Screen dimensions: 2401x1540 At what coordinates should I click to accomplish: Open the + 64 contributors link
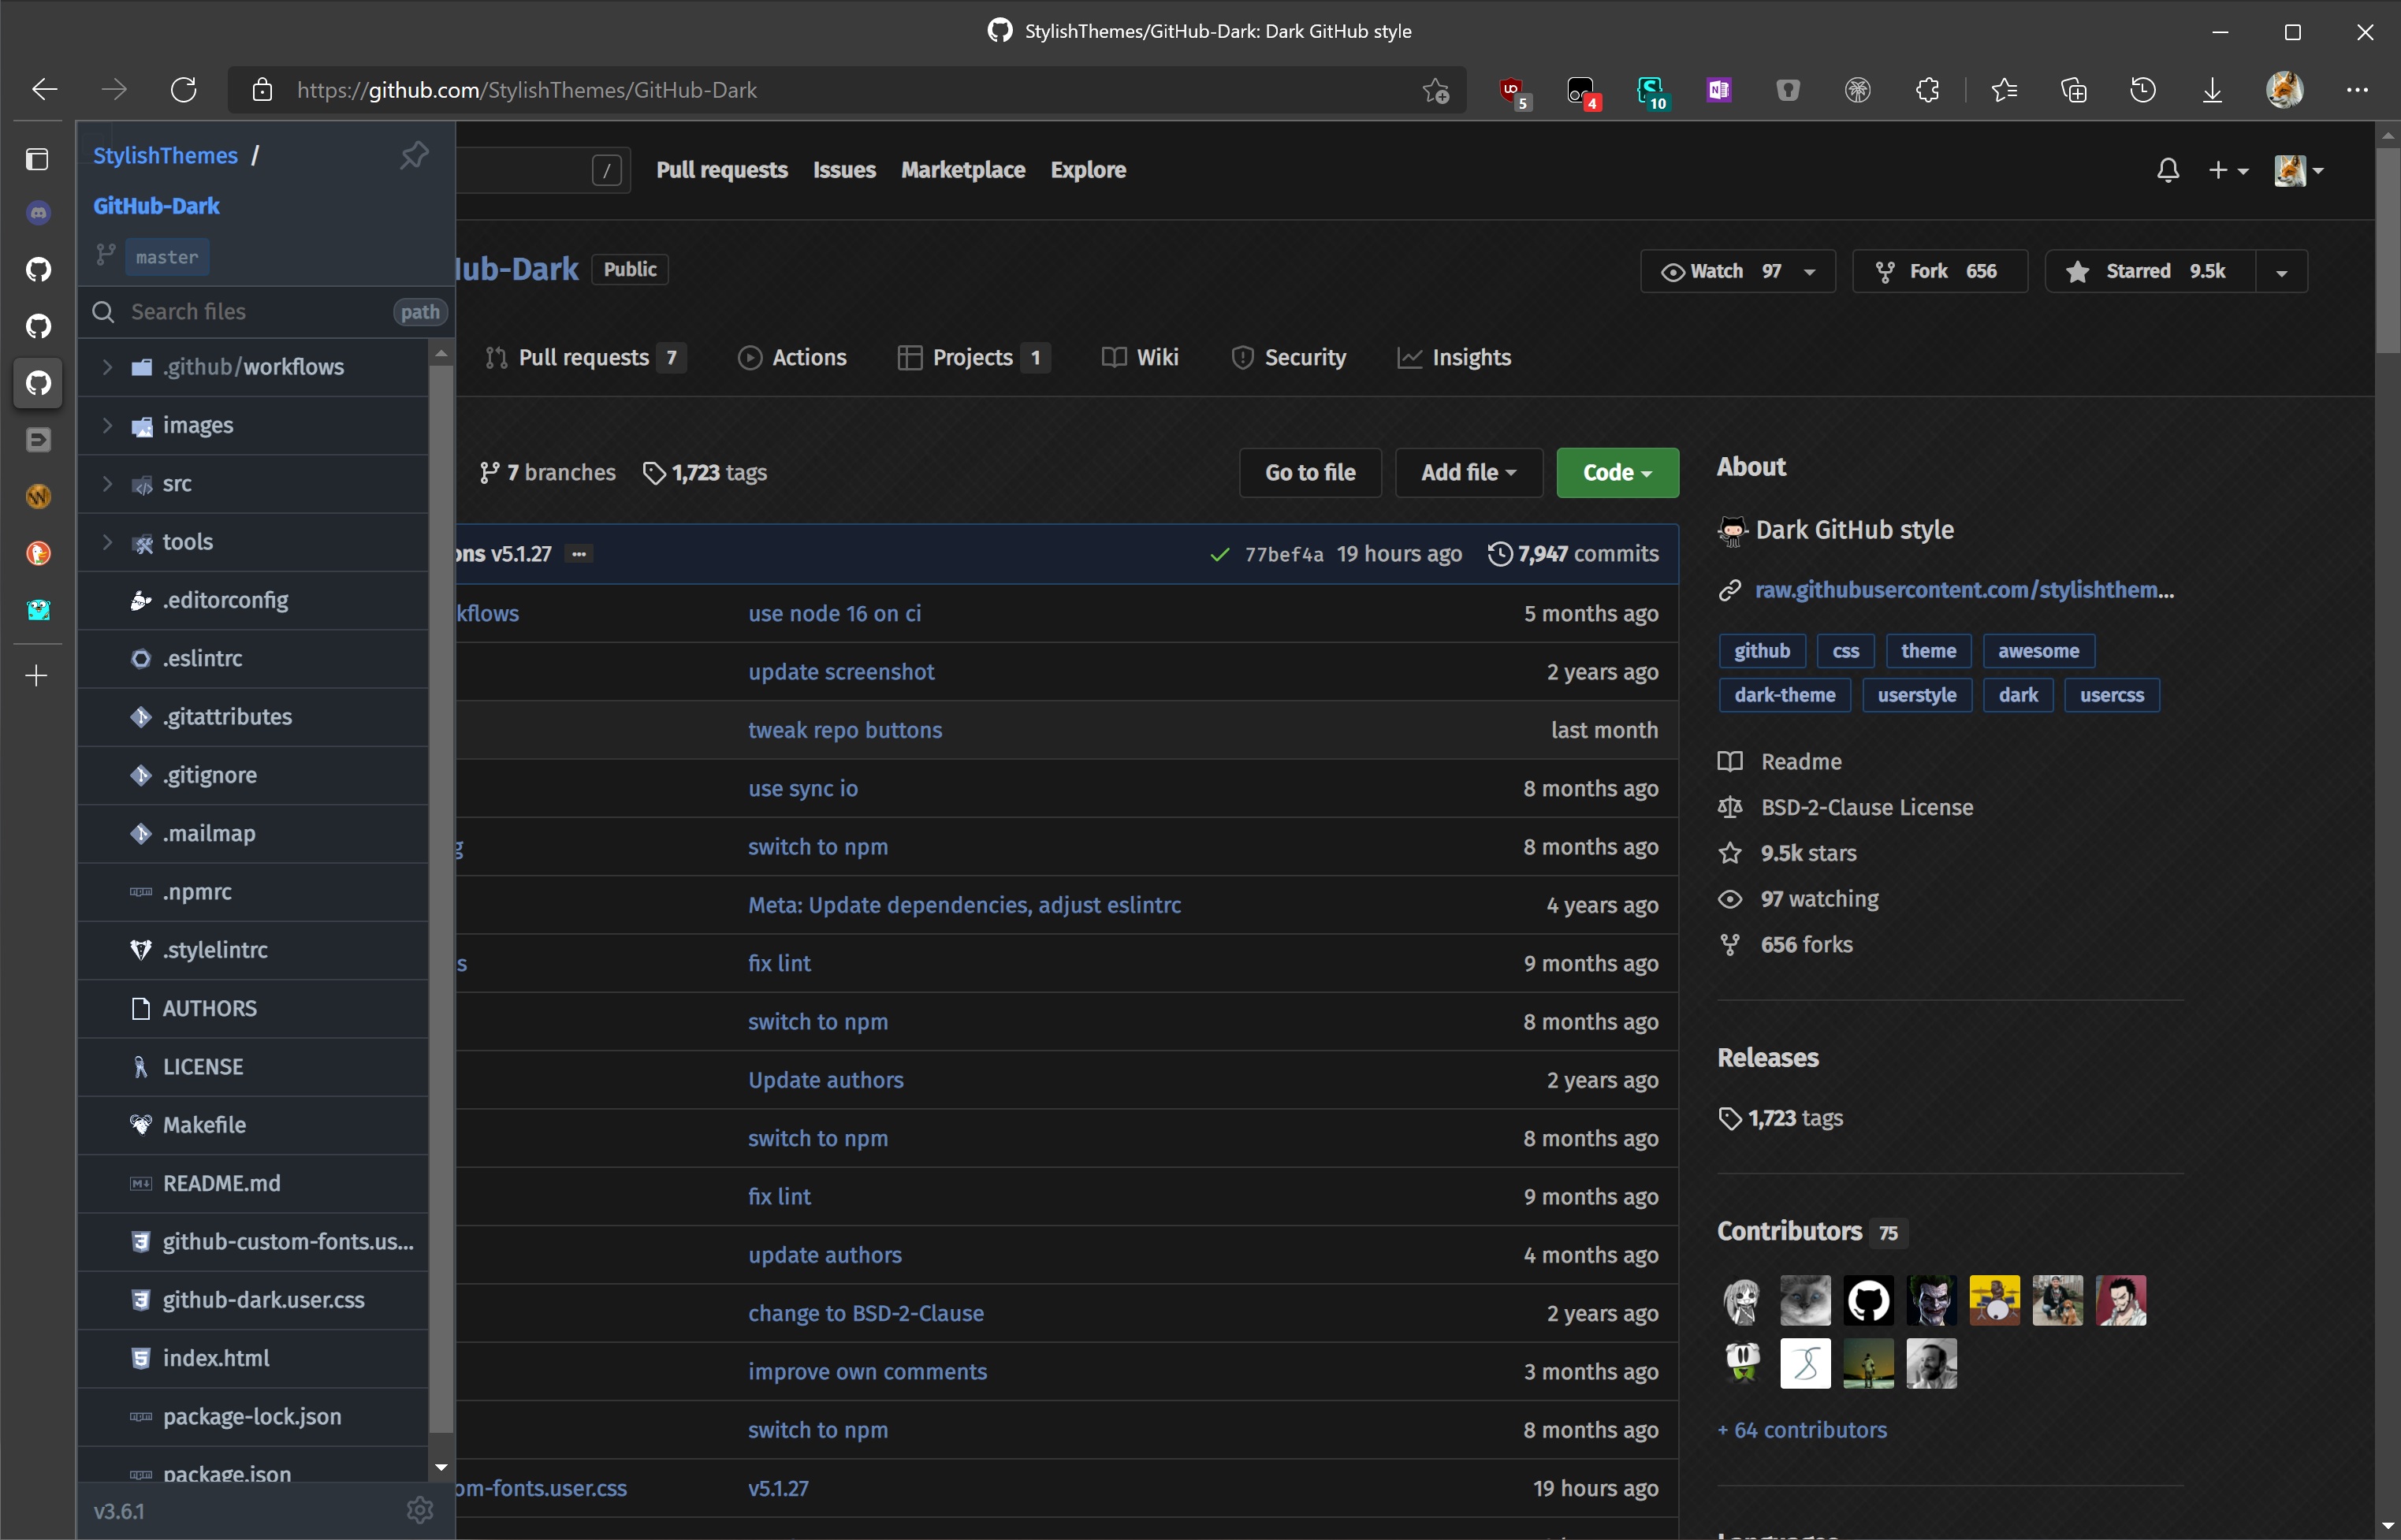[1801, 1429]
